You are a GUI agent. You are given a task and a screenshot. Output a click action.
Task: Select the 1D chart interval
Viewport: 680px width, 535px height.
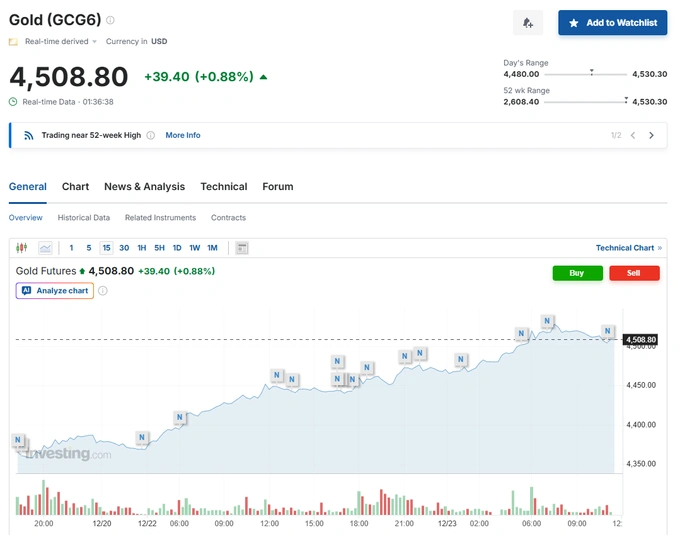point(177,248)
